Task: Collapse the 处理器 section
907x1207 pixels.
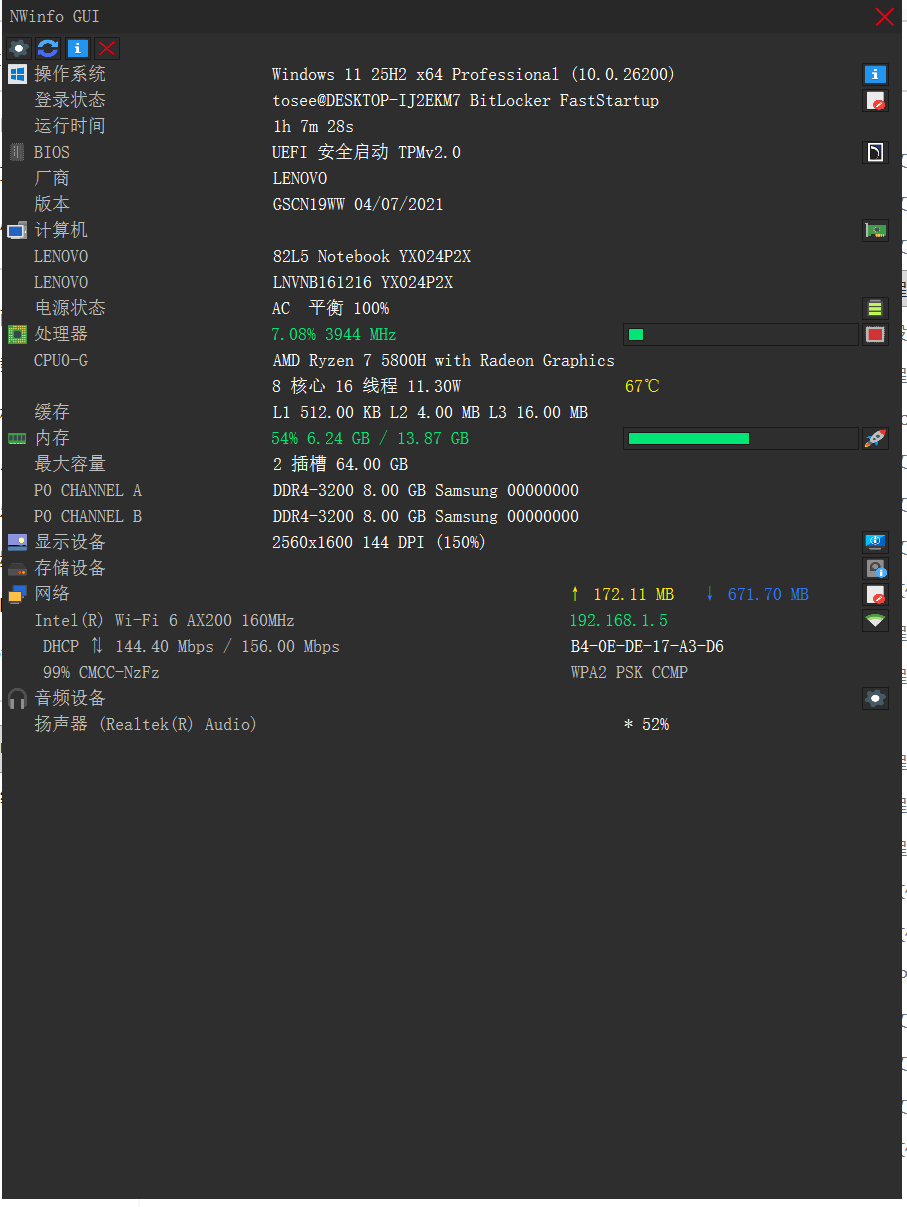Action: [15, 334]
